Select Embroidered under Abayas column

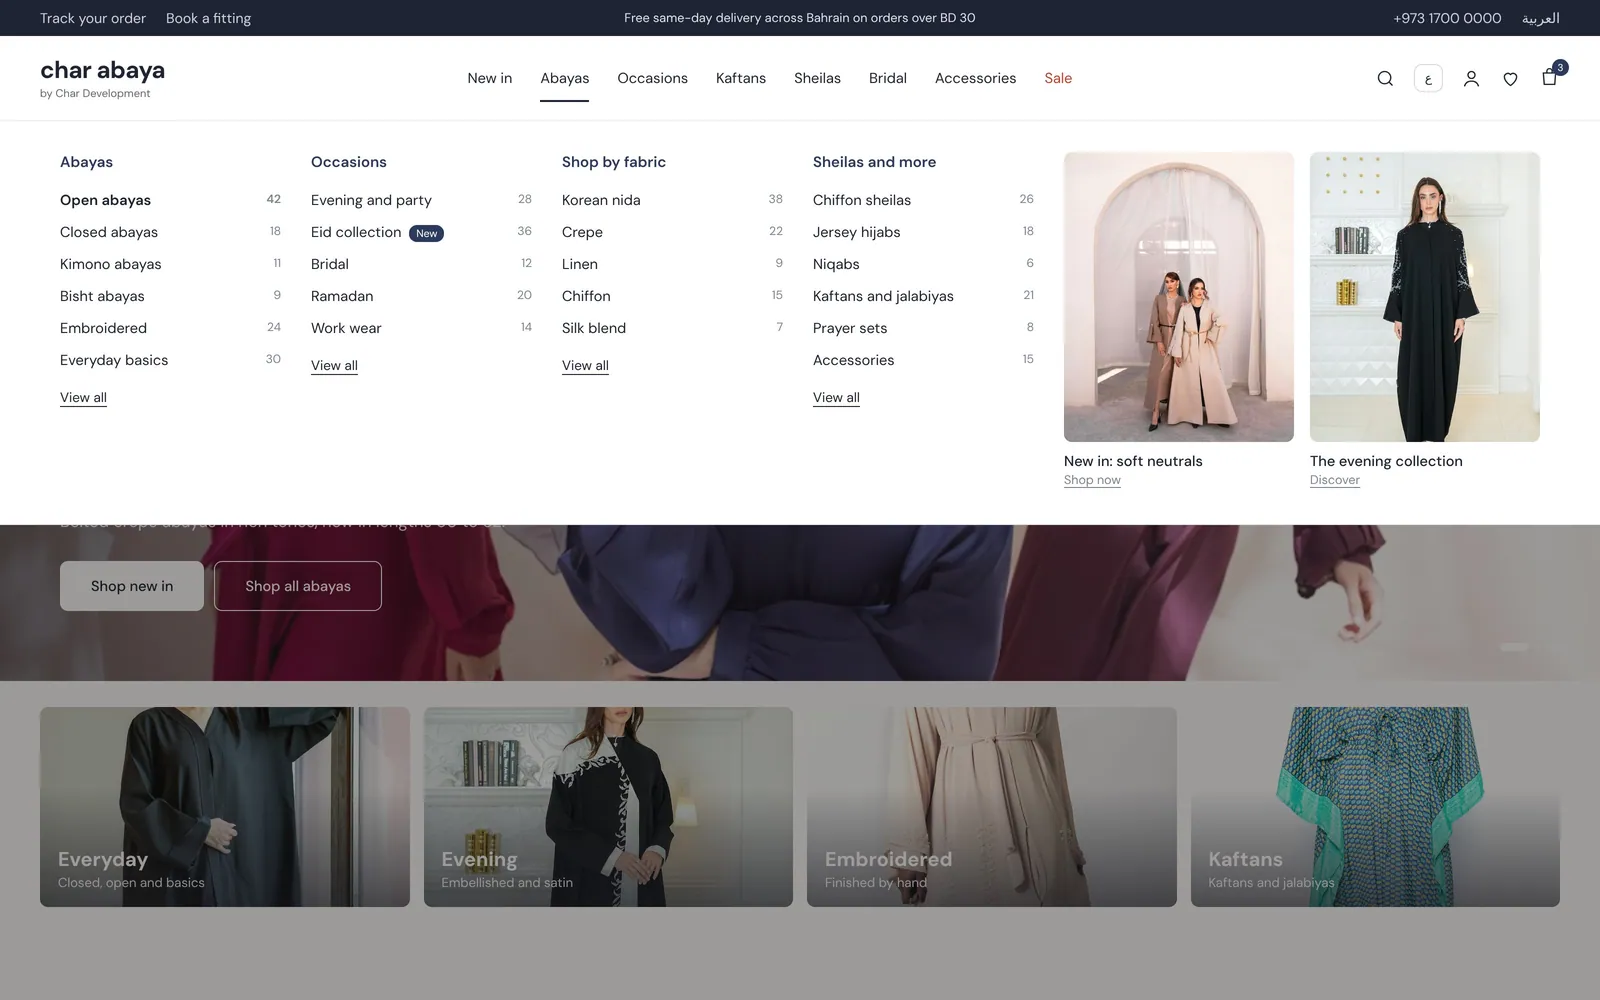[170, 328]
